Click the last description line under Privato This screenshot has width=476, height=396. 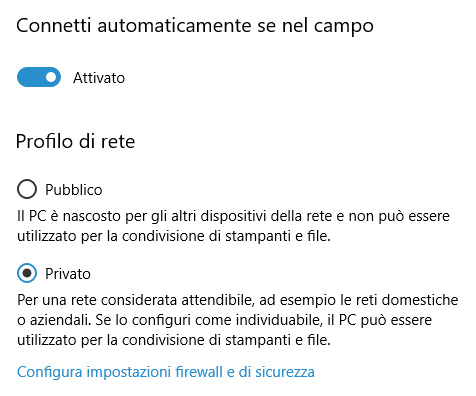coord(174,340)
